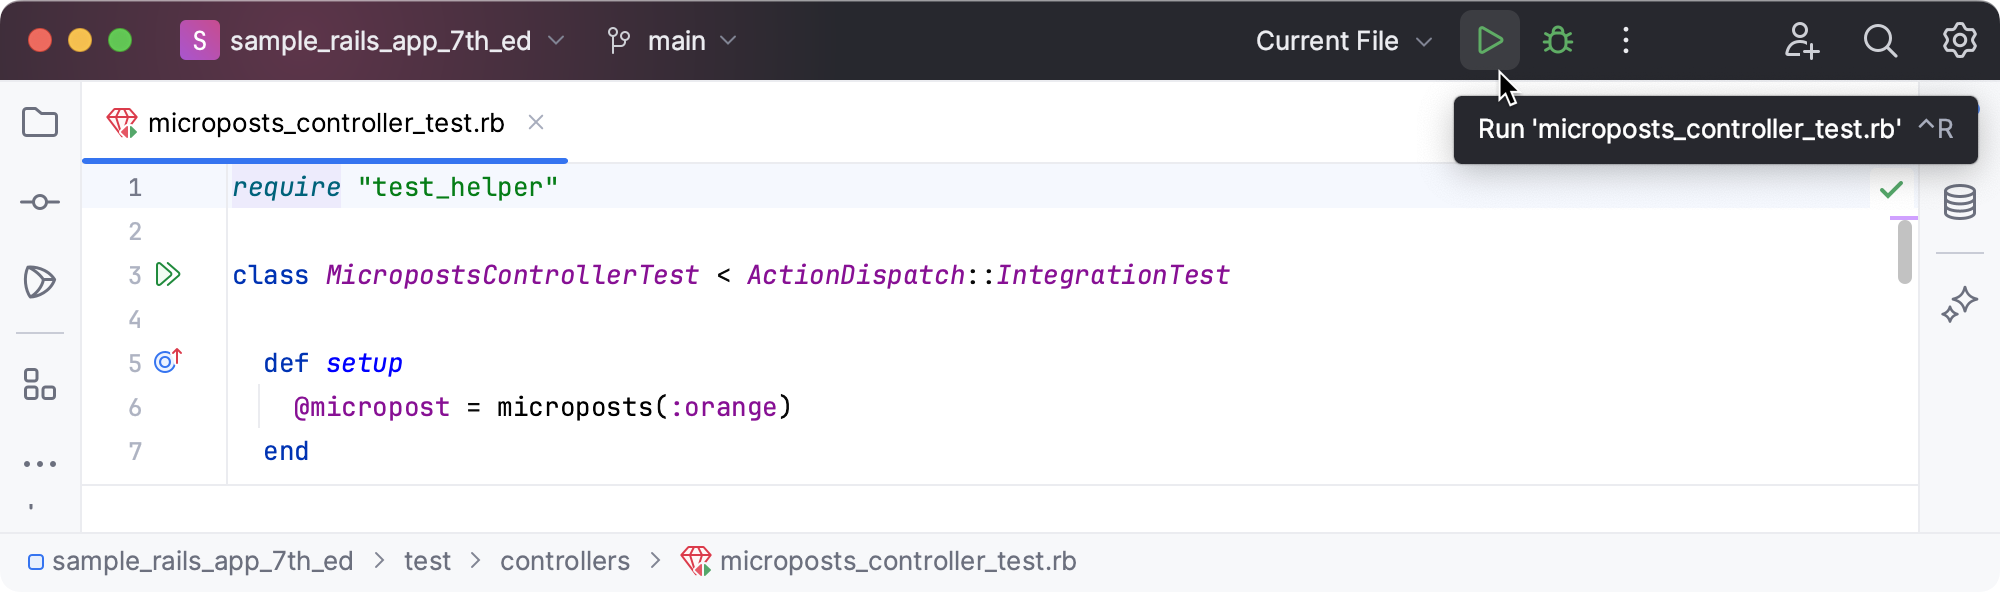Open IDE settings gear

1959,41
